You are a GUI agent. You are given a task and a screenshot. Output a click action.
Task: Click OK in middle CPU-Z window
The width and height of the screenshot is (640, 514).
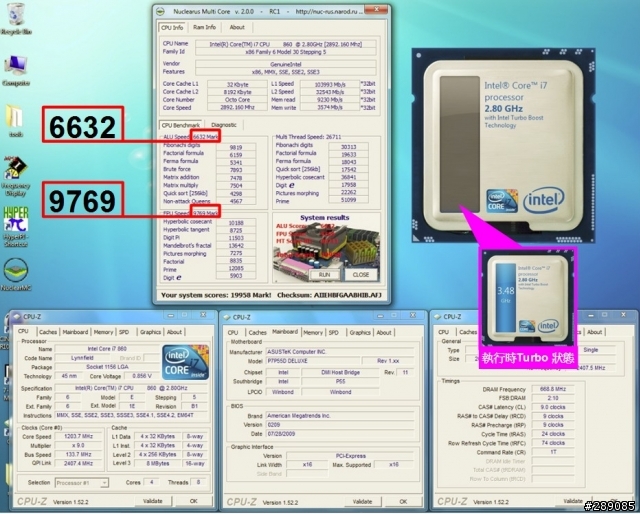(x=403, y=501)
